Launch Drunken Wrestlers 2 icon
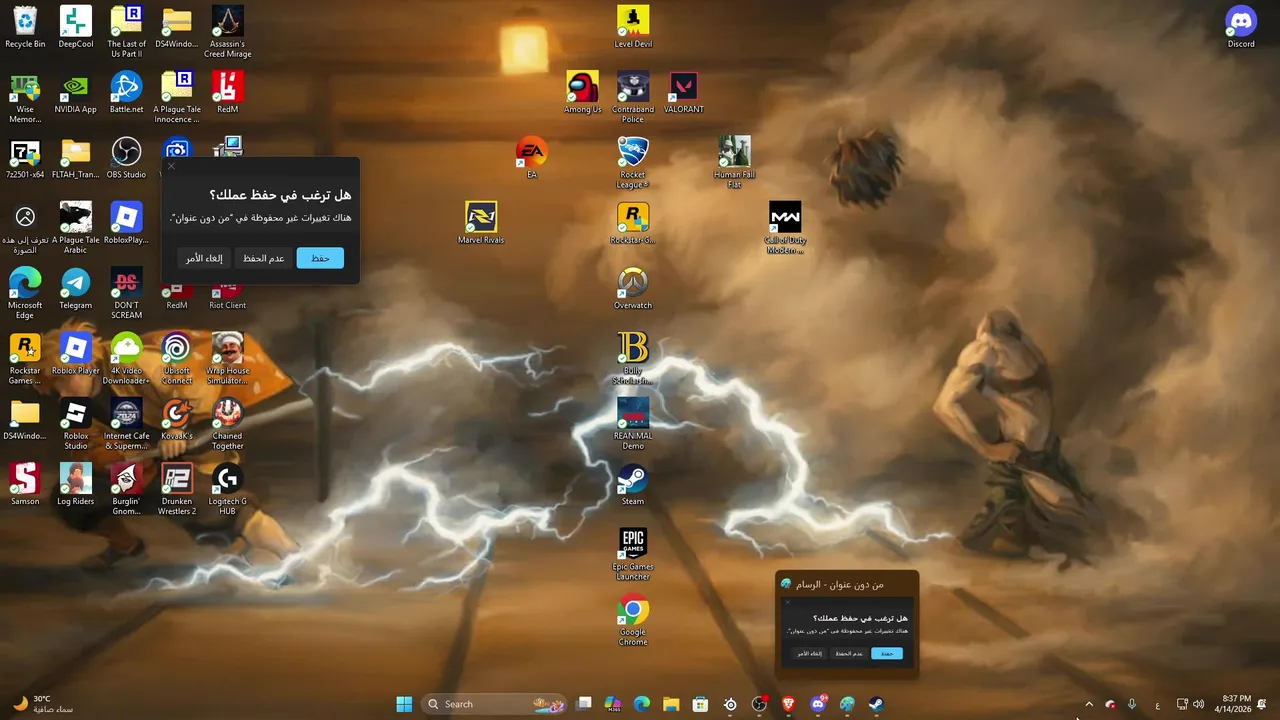The width and height of the screenshot is (1280, 720). [177, 490]
